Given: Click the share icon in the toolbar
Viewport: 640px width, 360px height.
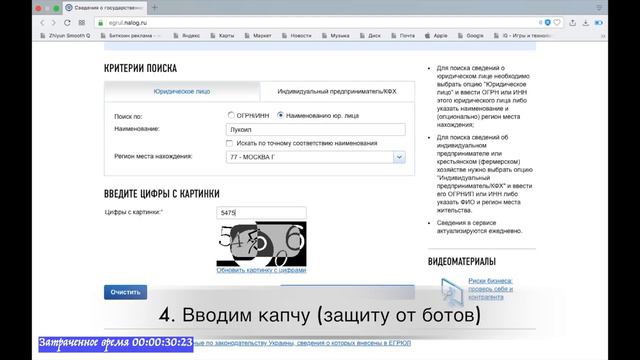Looking at the screenshot, I should click(572, 23).
